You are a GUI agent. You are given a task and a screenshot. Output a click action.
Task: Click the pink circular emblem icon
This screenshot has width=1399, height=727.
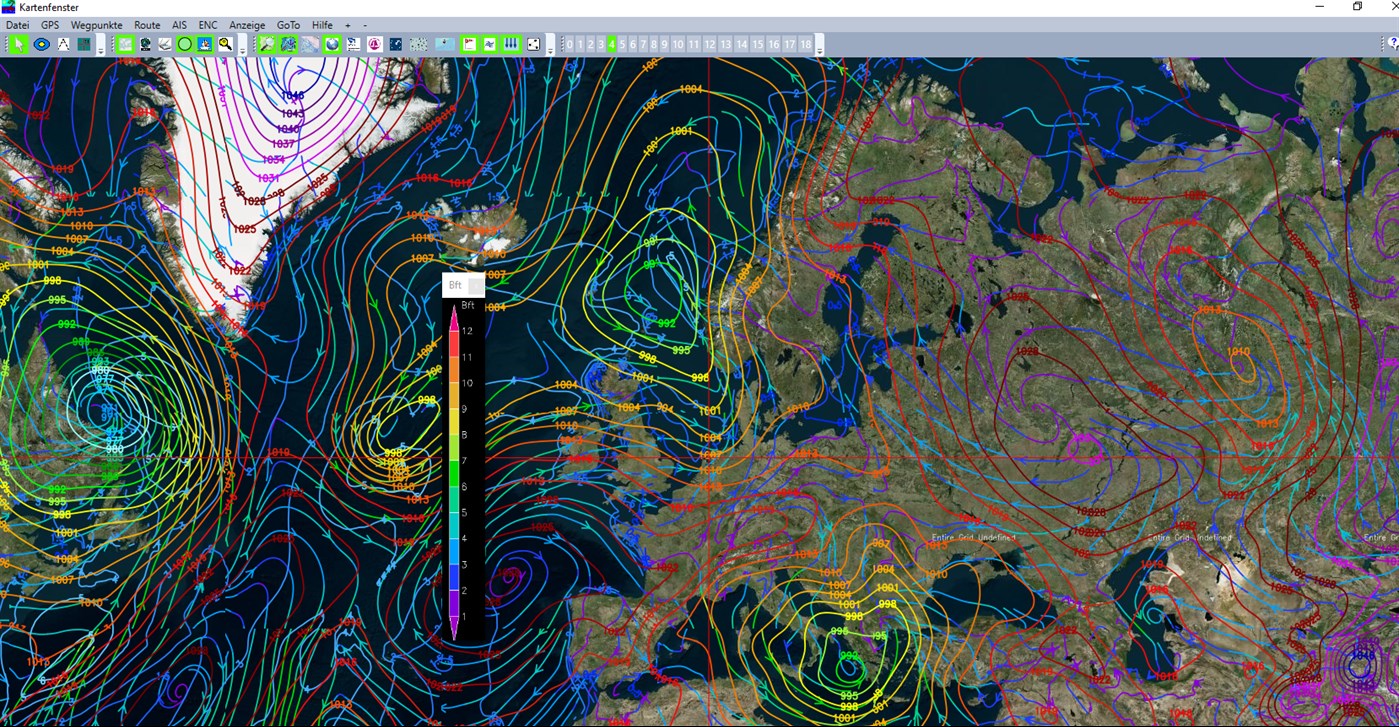375,44
